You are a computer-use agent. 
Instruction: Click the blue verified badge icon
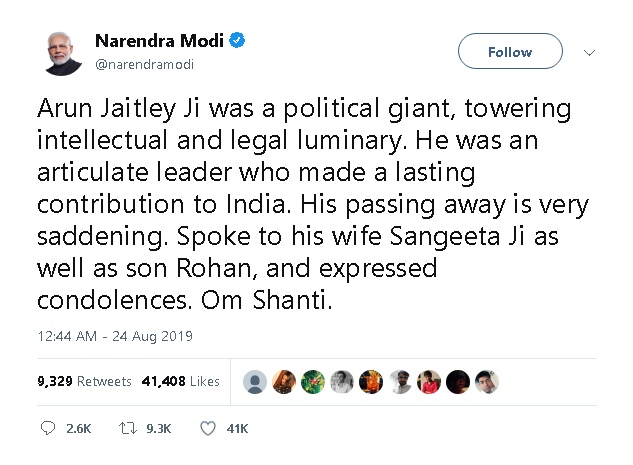tap(238, 41)
